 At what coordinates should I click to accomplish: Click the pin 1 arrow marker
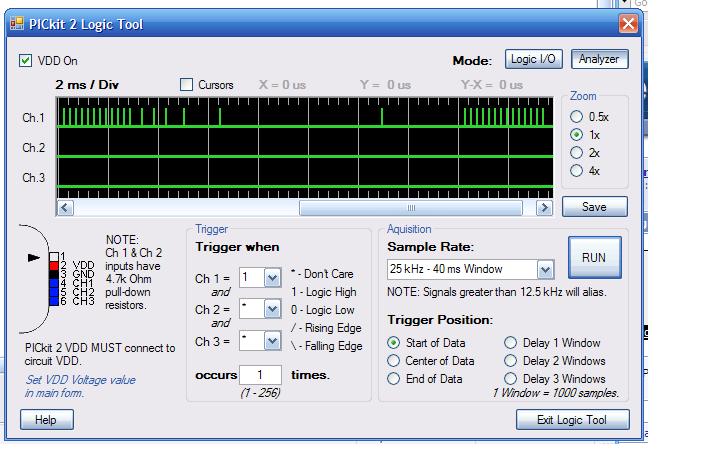point(33,258)
